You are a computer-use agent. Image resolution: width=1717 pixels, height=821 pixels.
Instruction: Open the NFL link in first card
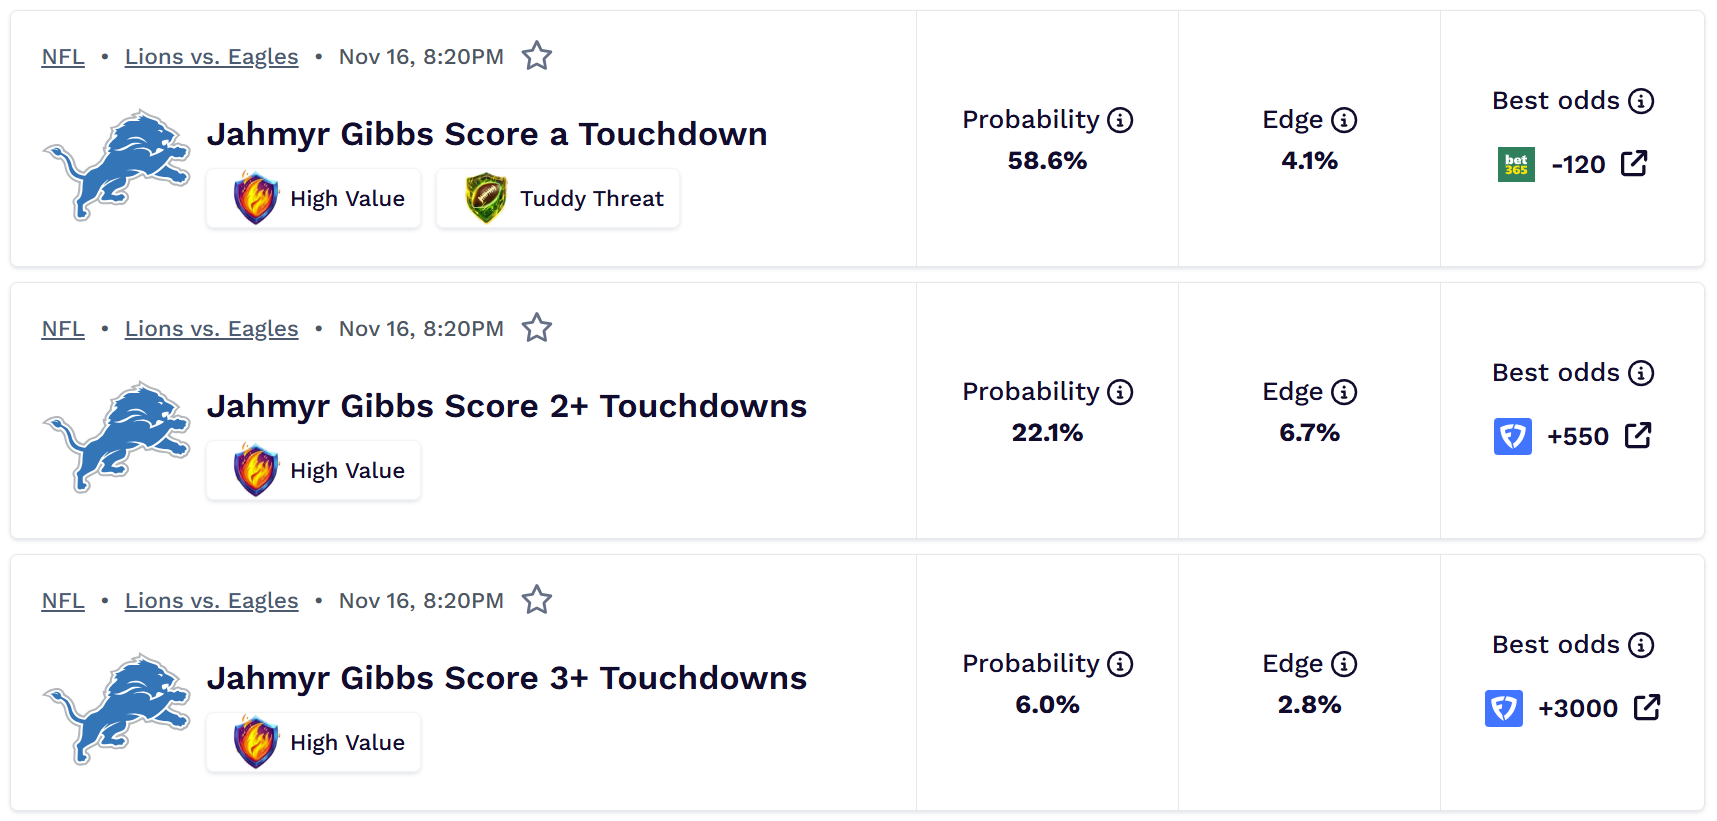[63, 57]
